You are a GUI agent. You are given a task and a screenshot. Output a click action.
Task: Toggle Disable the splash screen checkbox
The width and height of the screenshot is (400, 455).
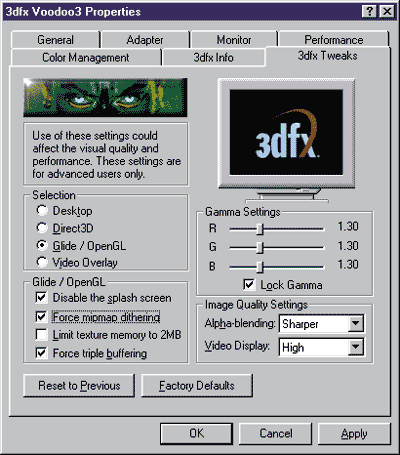pyautogui.click(x=41, y=298)
